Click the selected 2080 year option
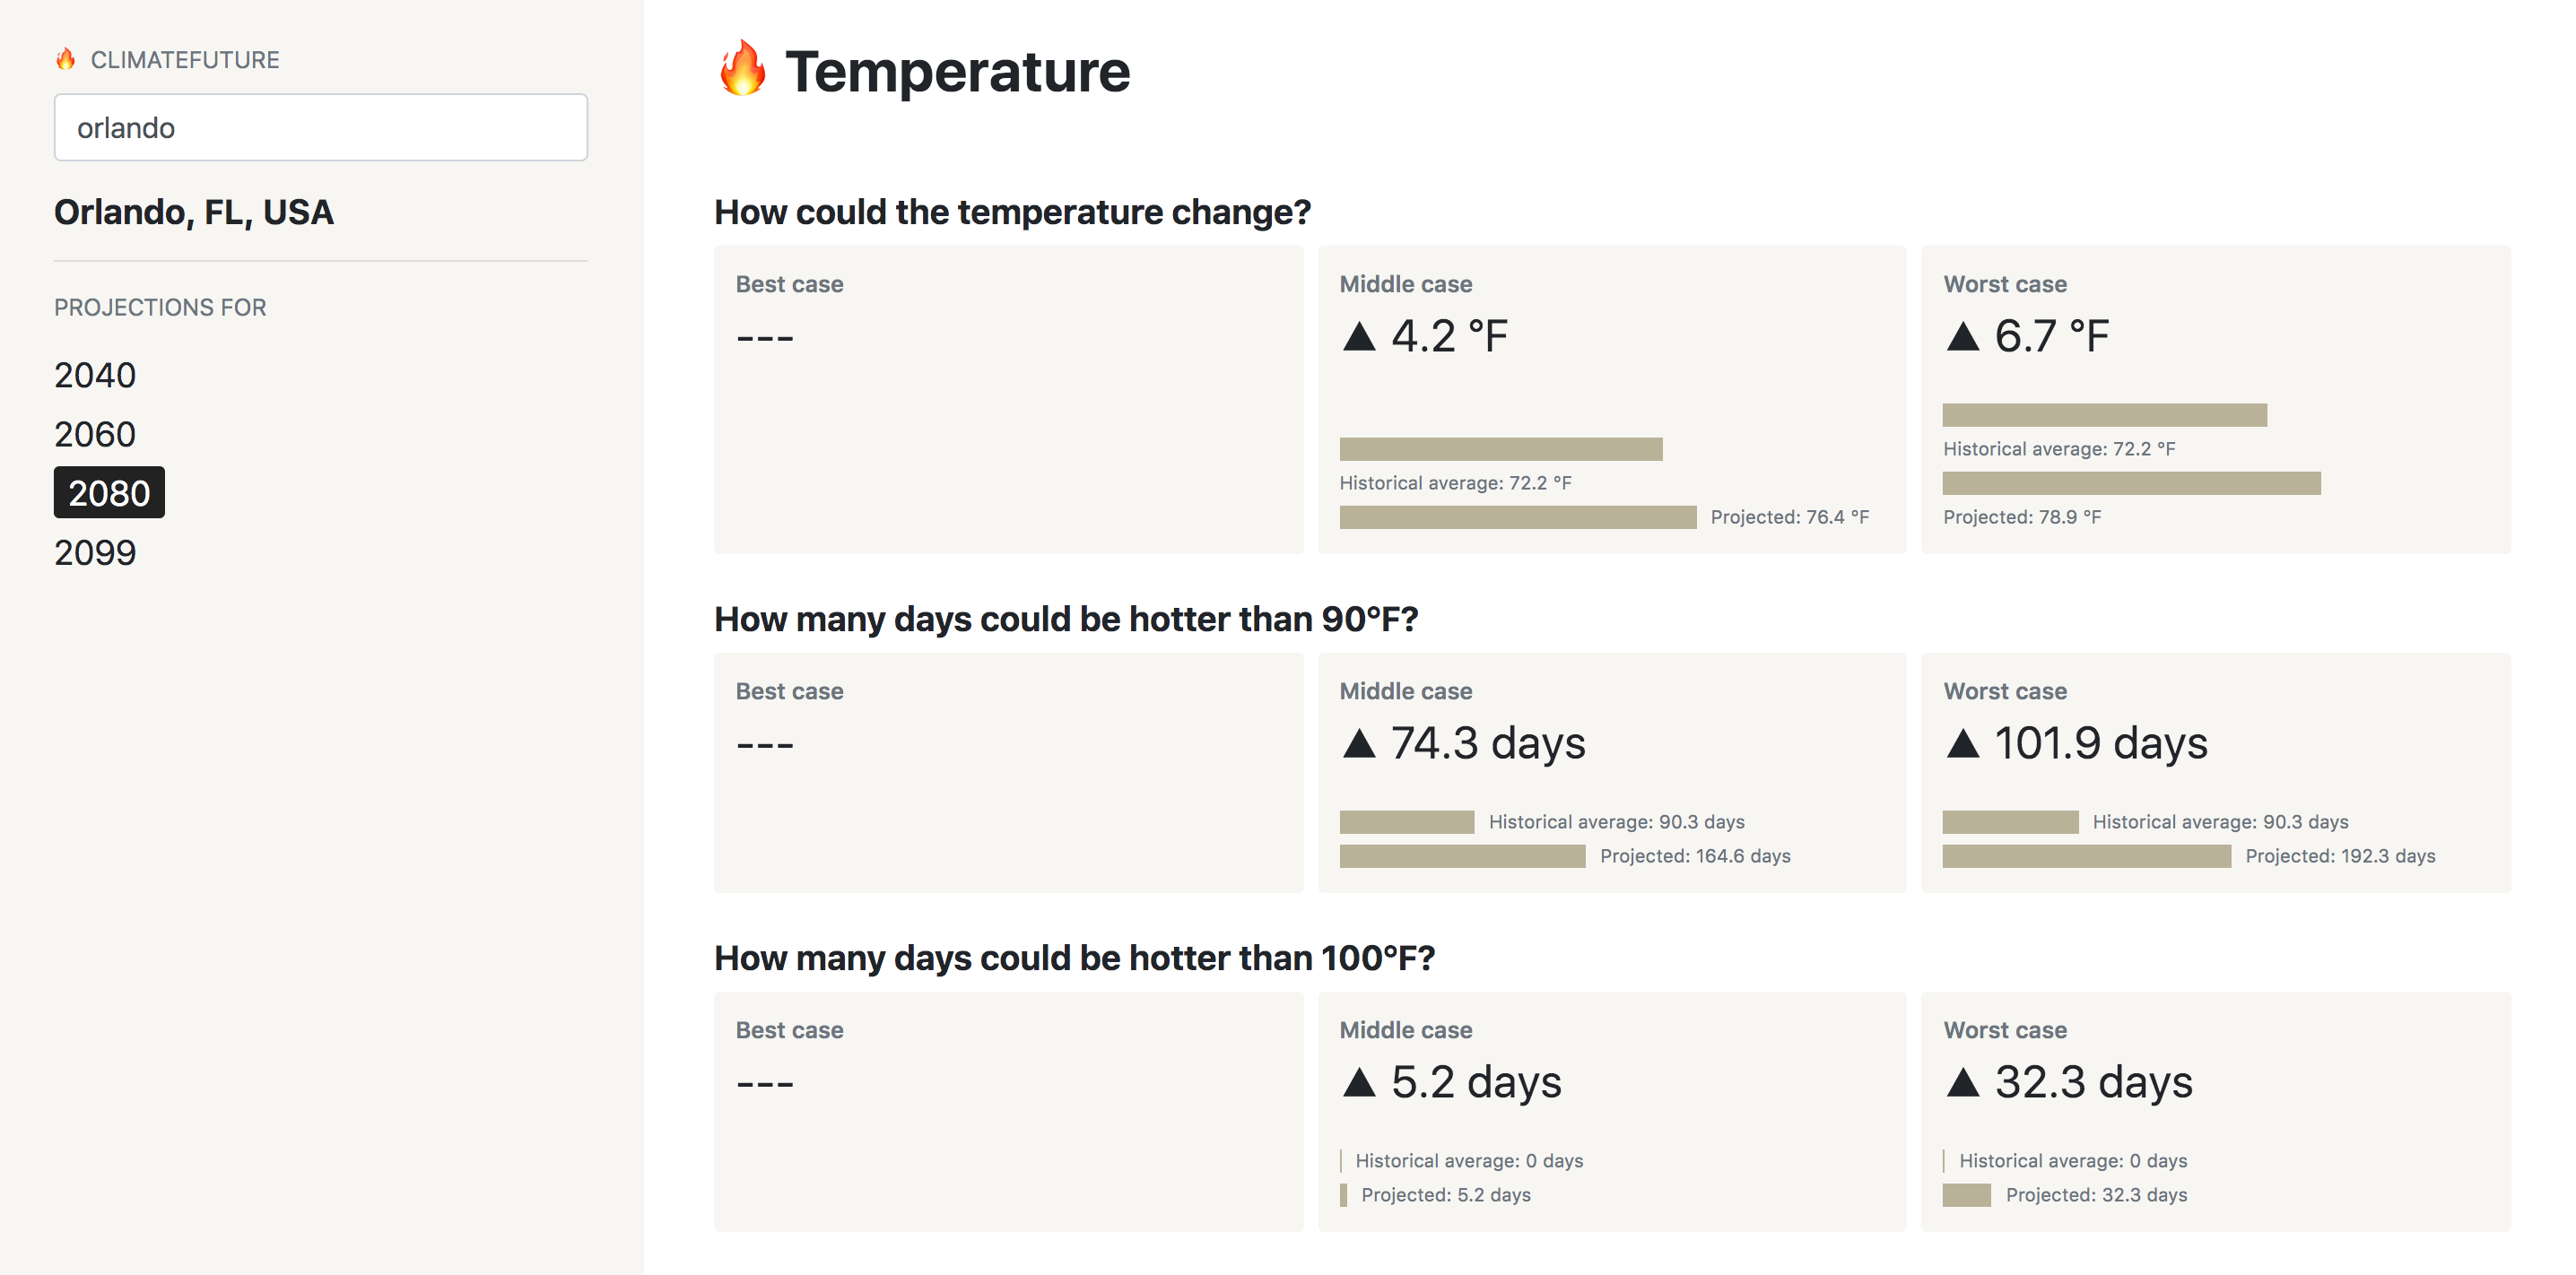2576x1275 pixels. 109,493
